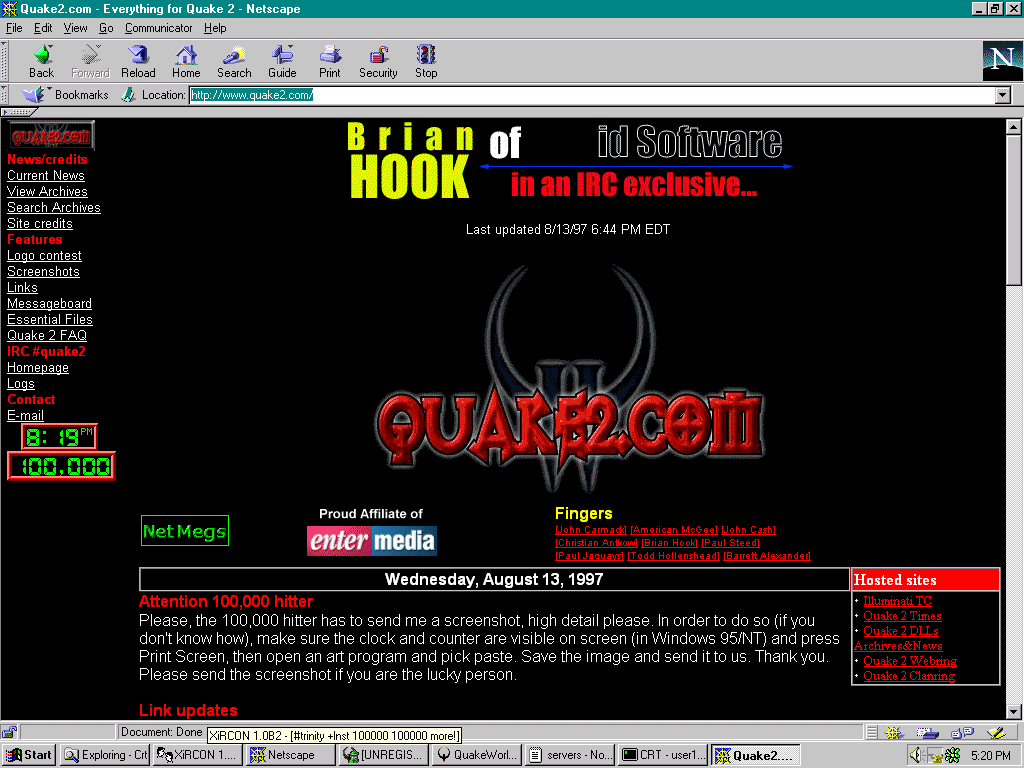Screen dimensions: 1024x768
Task: Click the Brian Hook IRC exclusive banner
Action: 569,161
